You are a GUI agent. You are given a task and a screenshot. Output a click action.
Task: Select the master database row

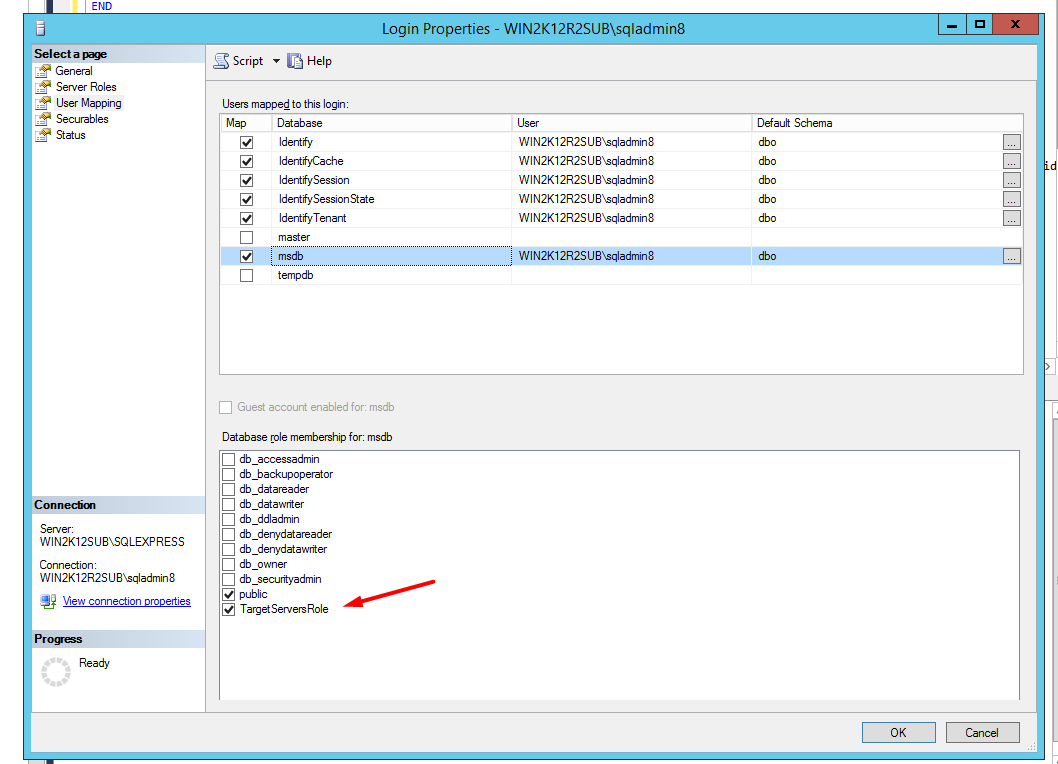(x=621, y=238)
